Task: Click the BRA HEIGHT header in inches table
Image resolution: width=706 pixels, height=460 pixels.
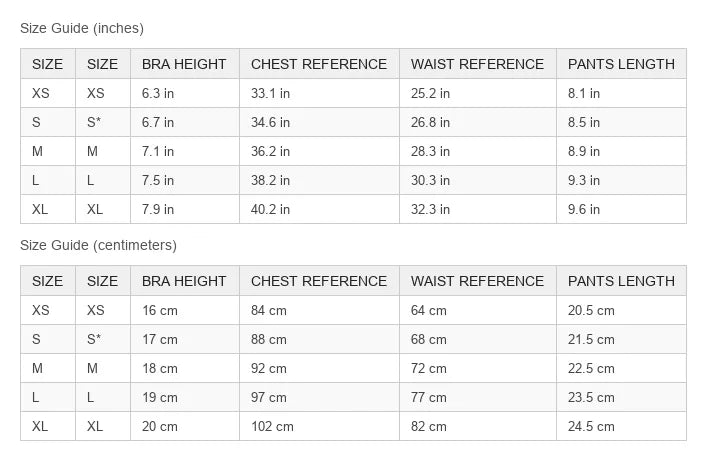Action: [x=184, y=64]
